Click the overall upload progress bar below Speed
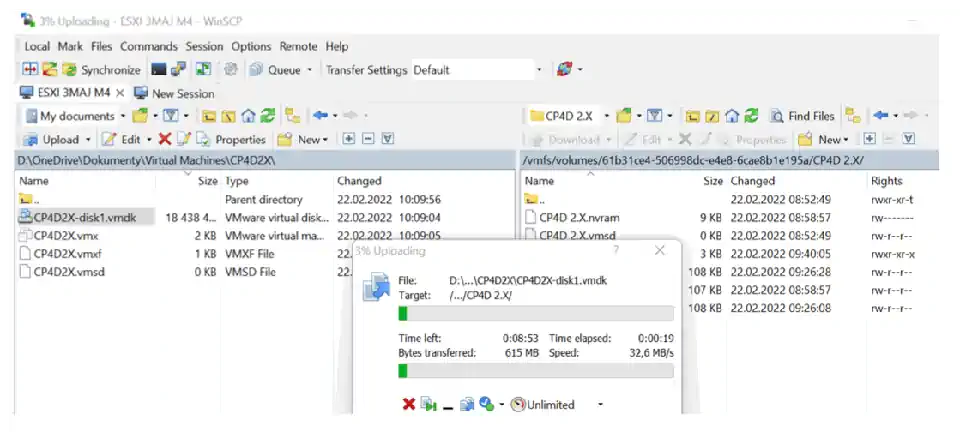The width and height of the screenshot is (972, 444). coord(536,371)
